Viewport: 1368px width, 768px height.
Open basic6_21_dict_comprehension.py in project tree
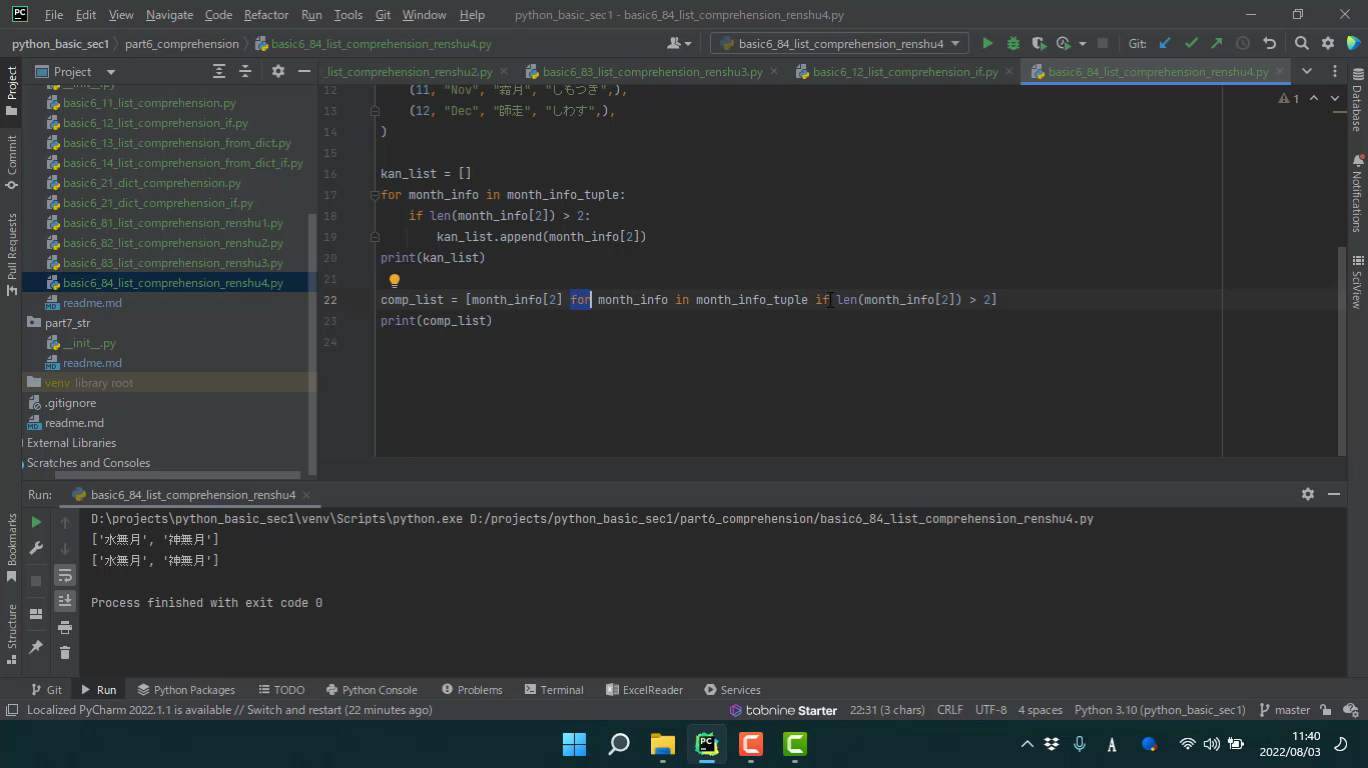click(152, 183)
